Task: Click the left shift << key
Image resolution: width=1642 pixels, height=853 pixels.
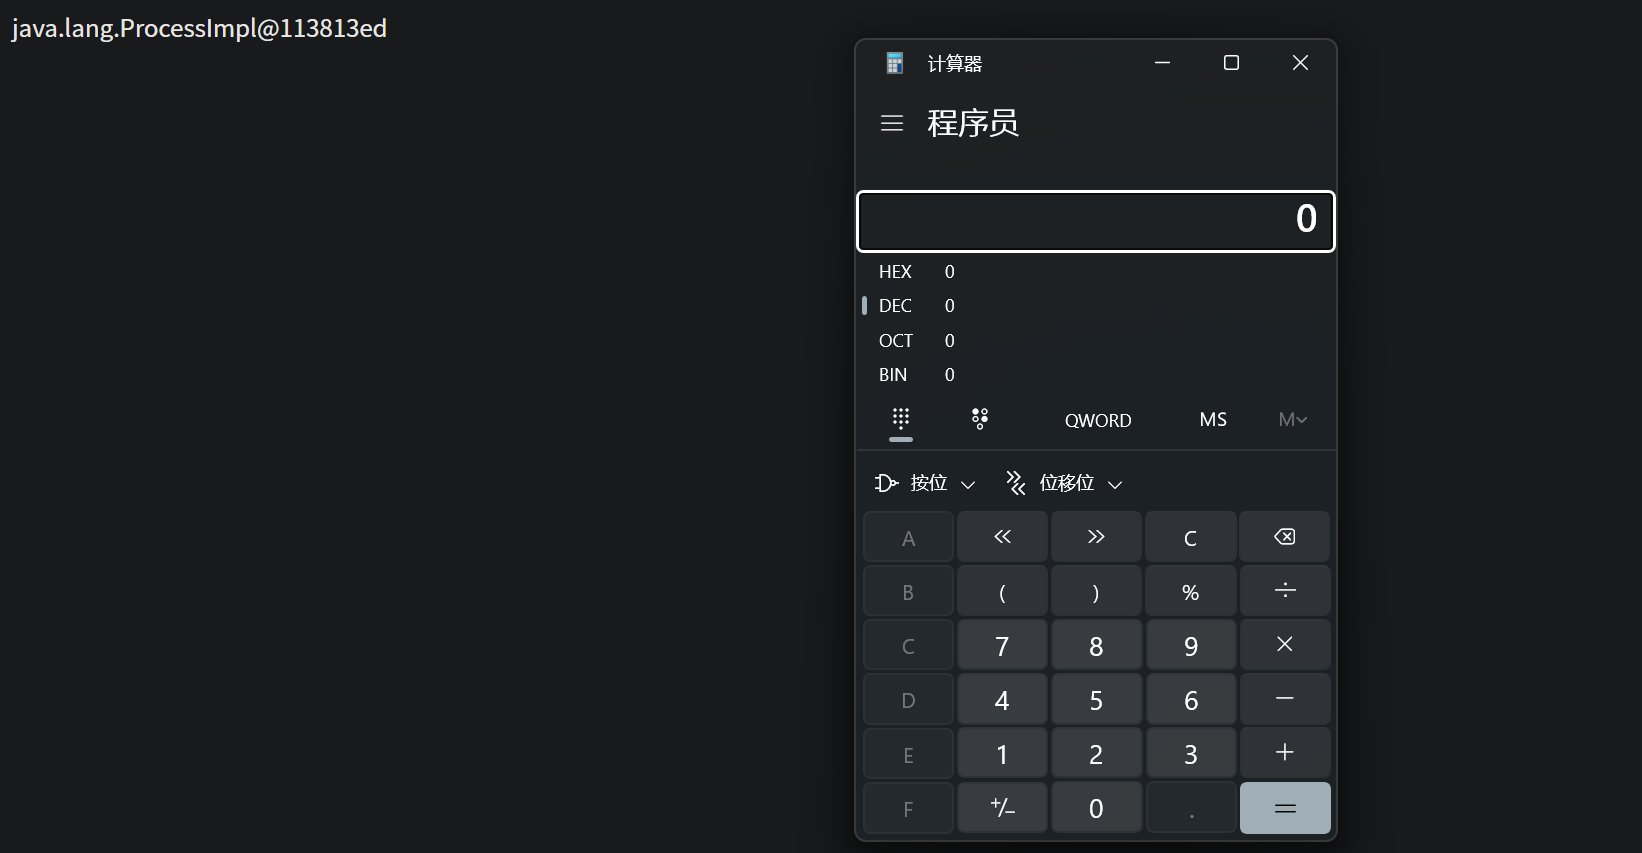Action: 1002,537
